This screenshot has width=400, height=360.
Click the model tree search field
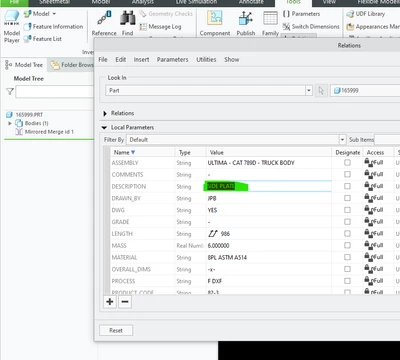55,91
